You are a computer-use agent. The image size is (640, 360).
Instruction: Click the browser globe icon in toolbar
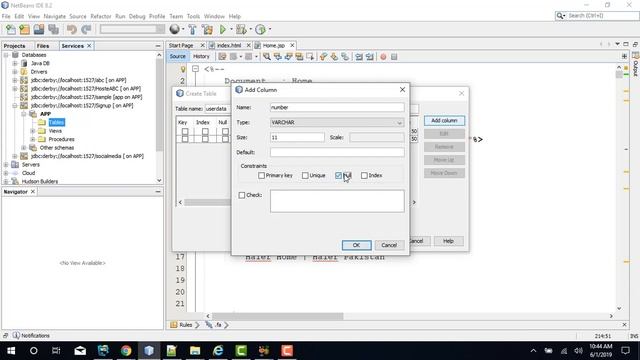click(175, 29)
